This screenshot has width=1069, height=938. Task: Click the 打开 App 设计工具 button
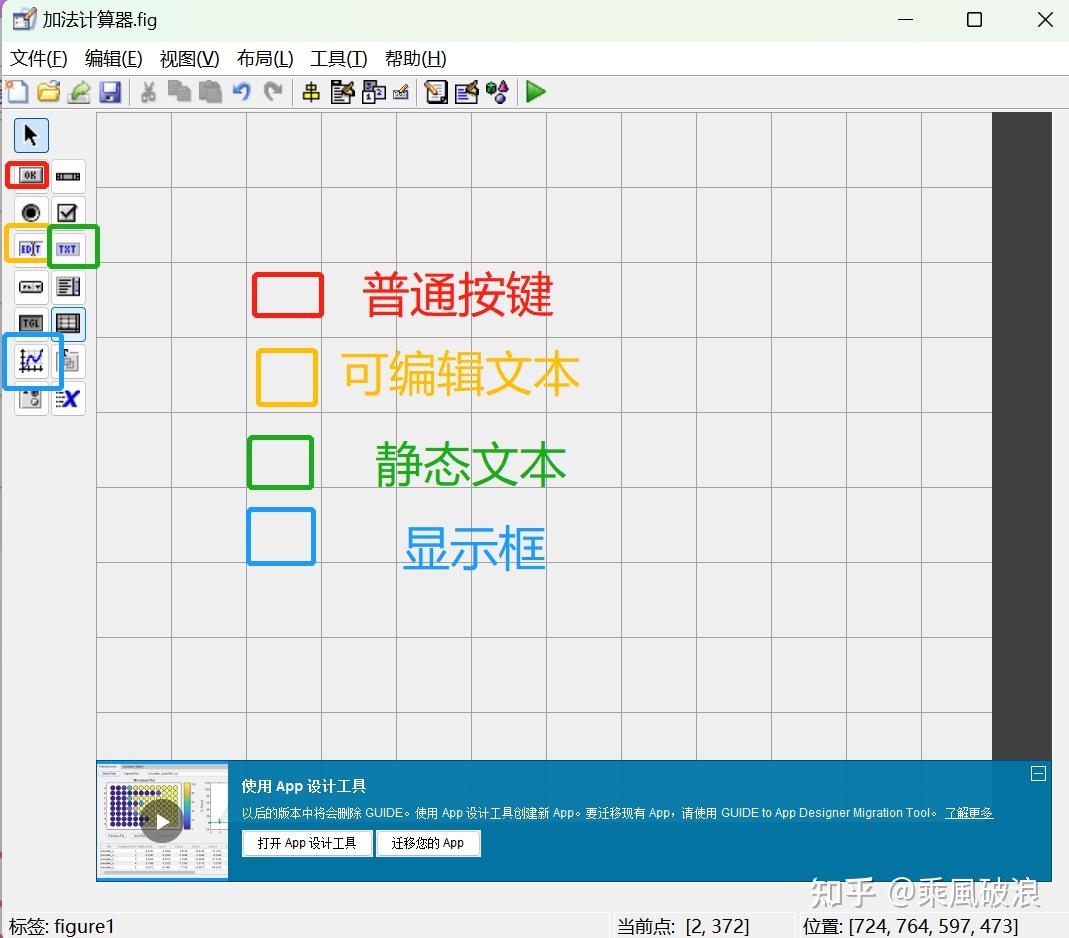tap(306, 843)
